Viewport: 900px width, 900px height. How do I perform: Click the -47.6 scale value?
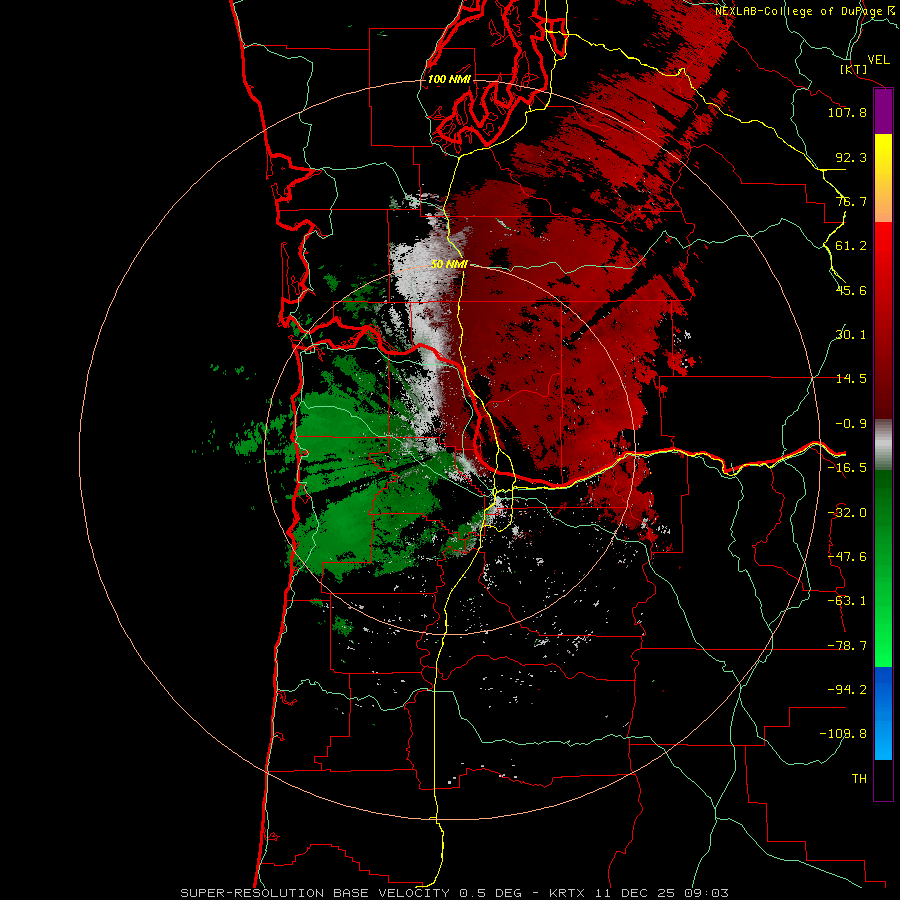point(847,557)
